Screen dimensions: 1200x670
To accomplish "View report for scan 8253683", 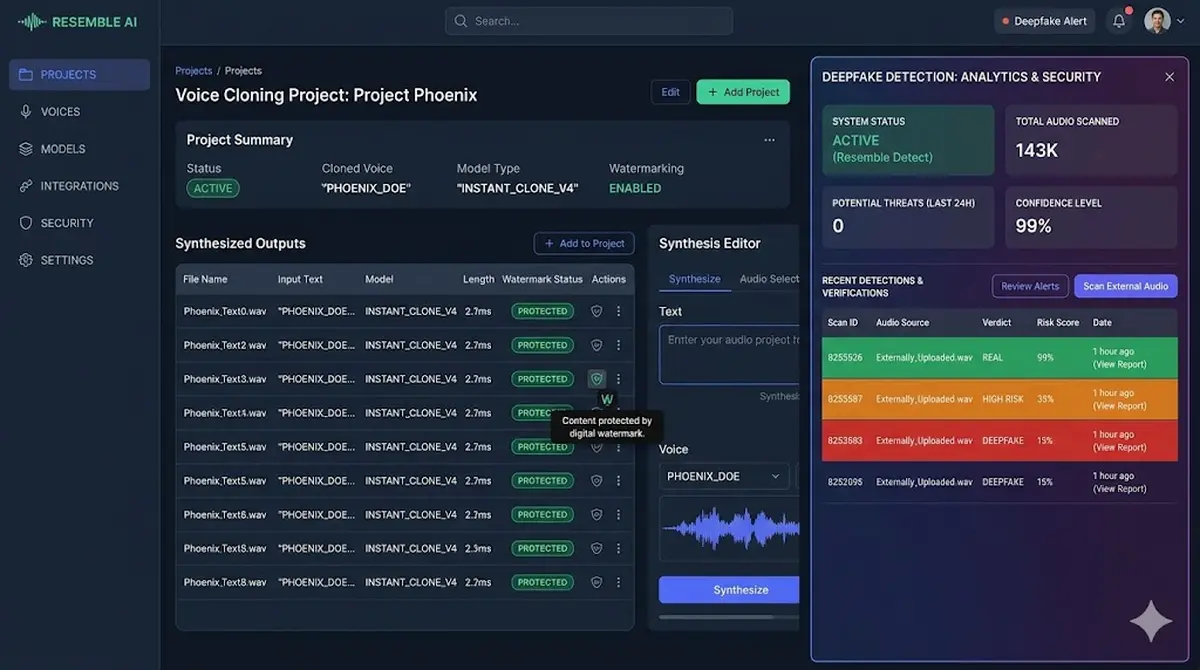I will 1119,447.
